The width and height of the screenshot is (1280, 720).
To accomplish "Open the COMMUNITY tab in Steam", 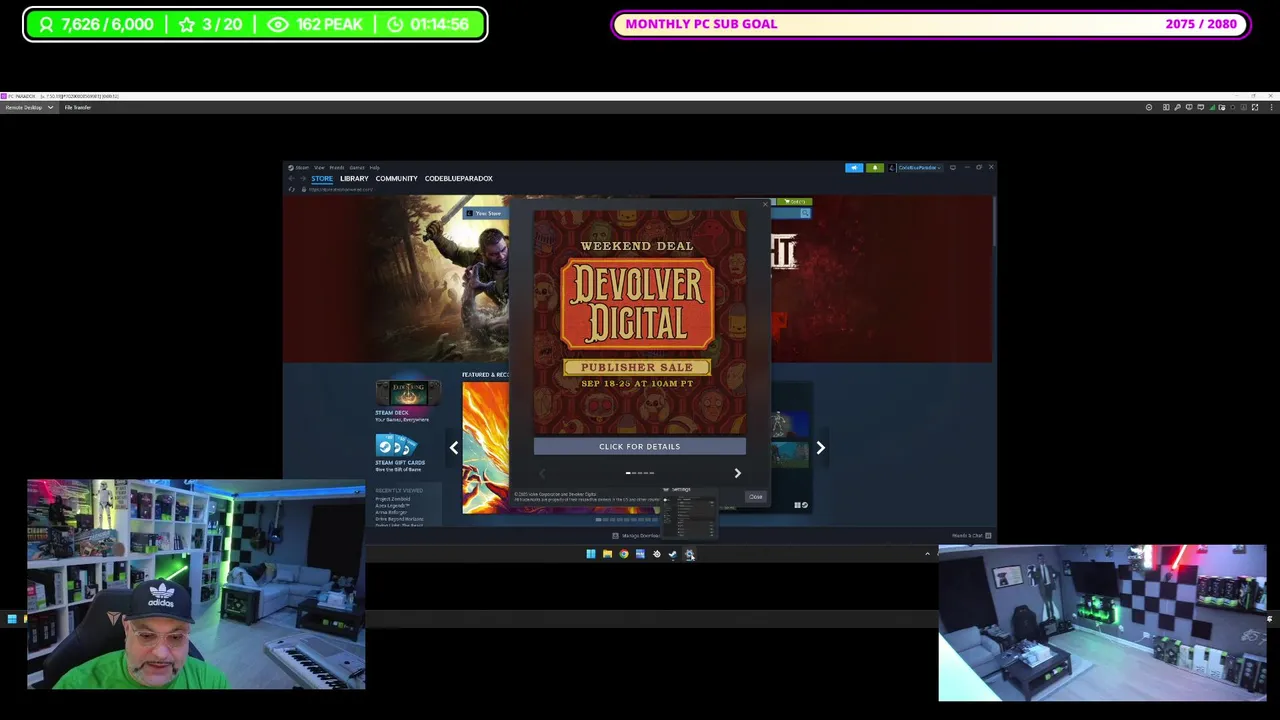I will pyautogui.click(x=397, y=178).
